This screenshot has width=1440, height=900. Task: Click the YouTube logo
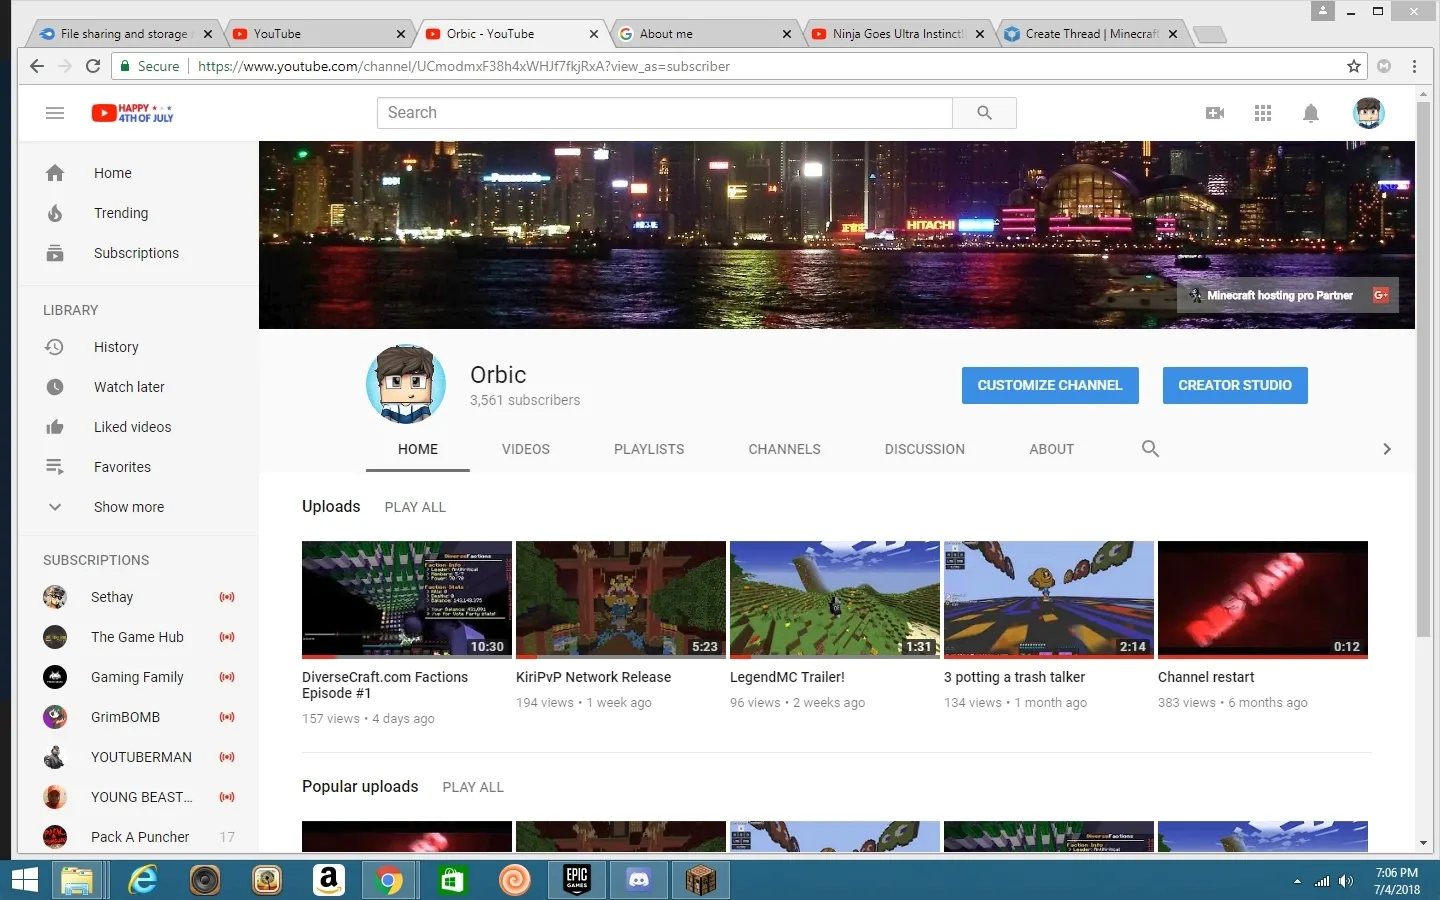click(132, 113)
